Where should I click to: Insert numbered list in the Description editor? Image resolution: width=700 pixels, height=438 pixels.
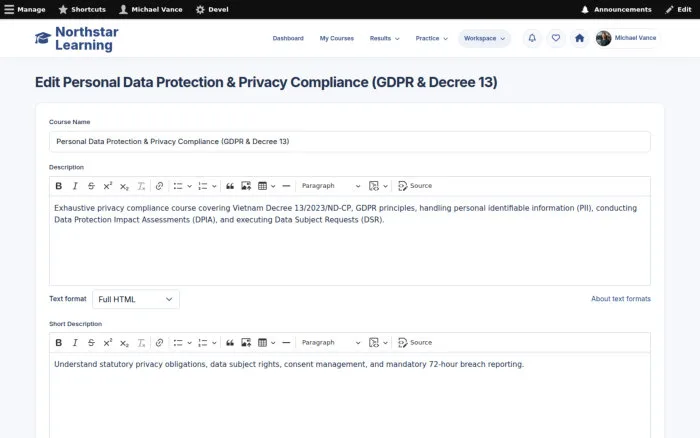(203, 186)
